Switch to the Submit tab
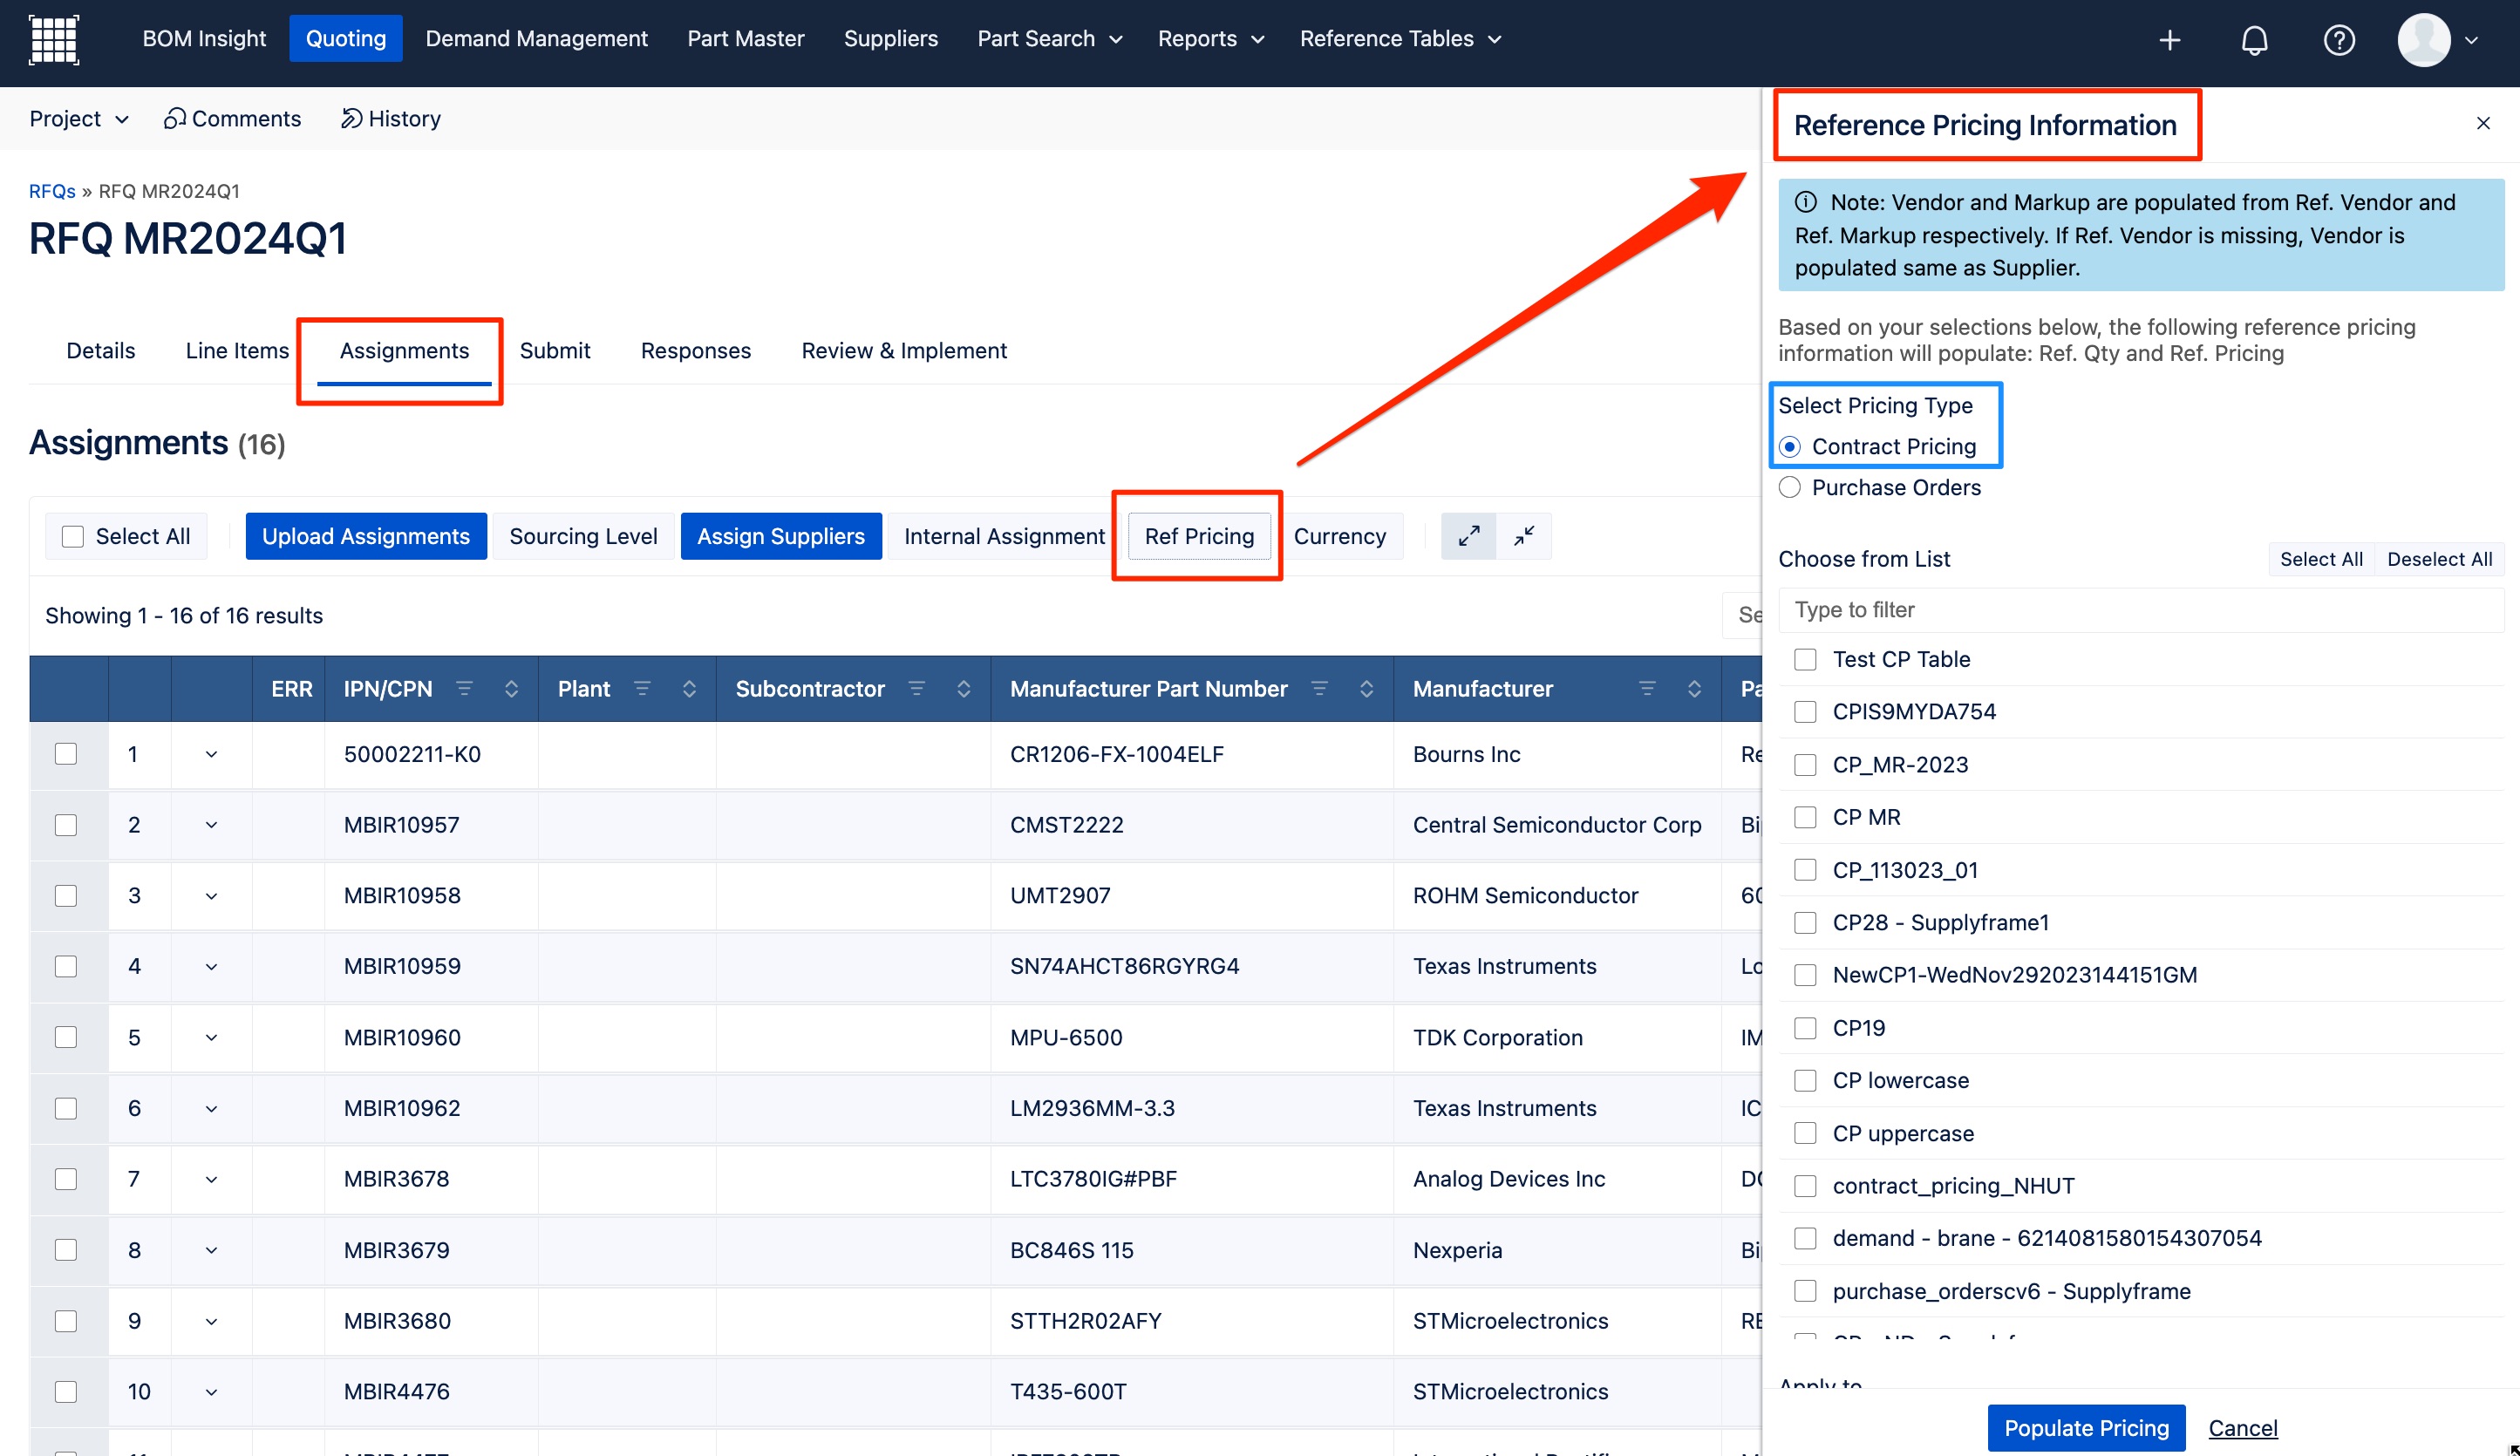2520x1456 pixels. point(555,350)
